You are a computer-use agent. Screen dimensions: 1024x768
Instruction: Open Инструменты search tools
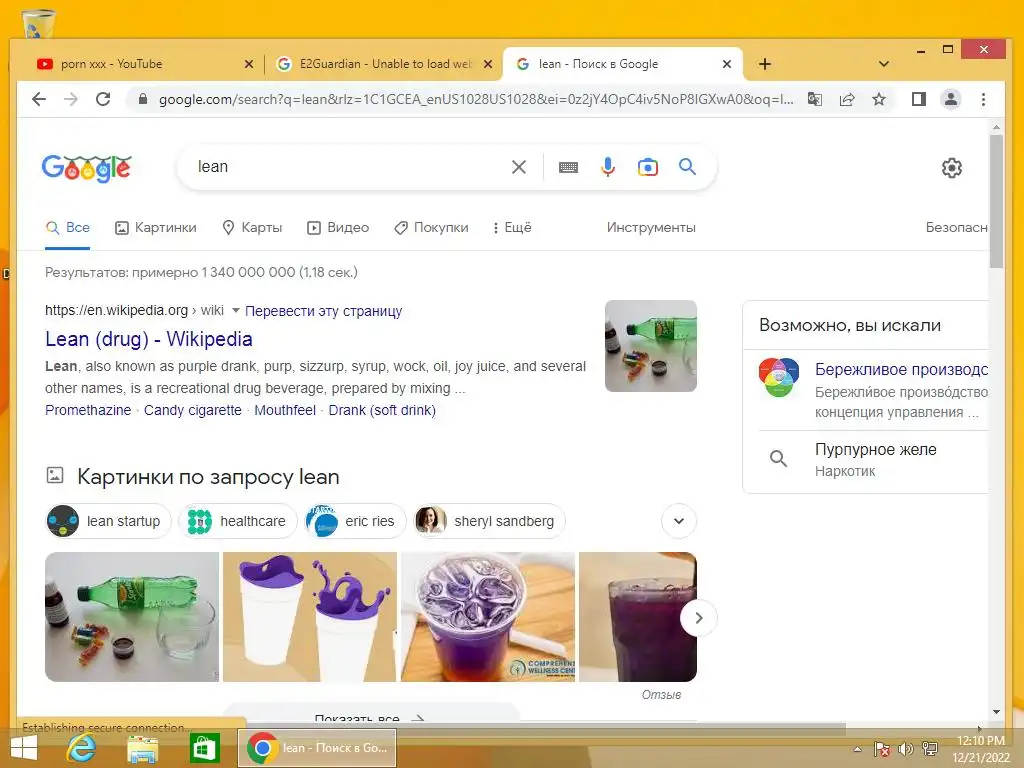(651, 228)
